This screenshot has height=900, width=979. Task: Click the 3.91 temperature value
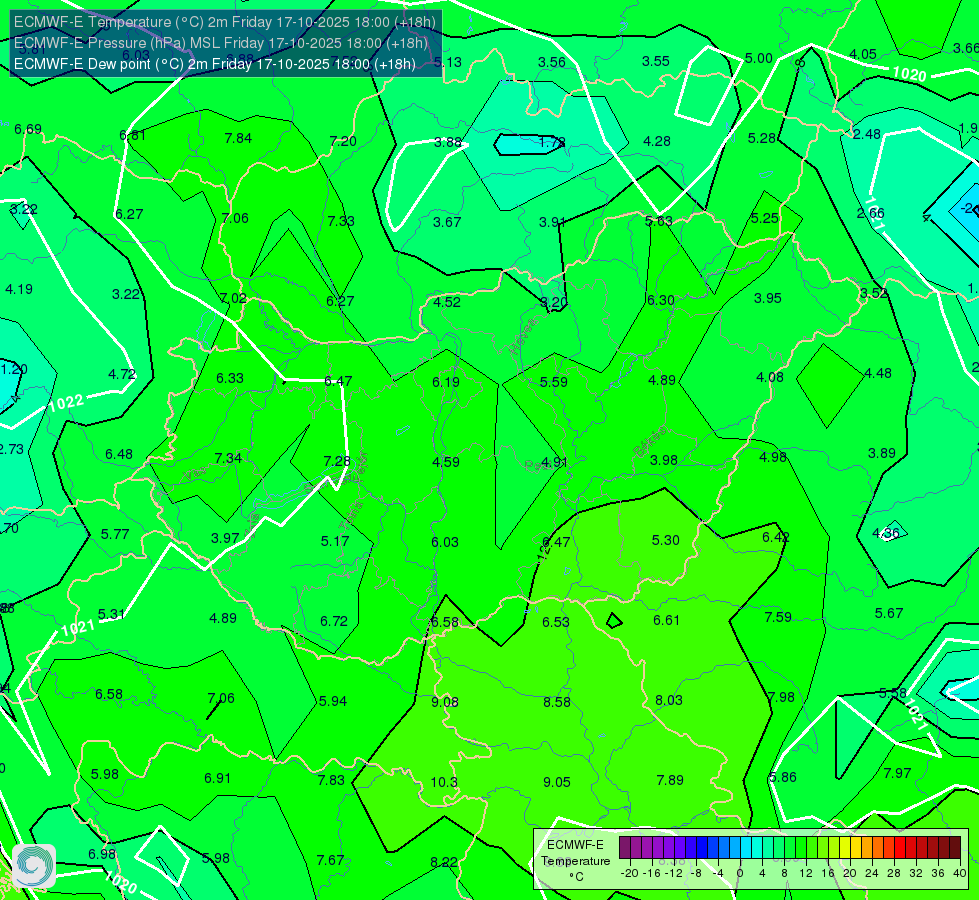(x=553, y=222)
